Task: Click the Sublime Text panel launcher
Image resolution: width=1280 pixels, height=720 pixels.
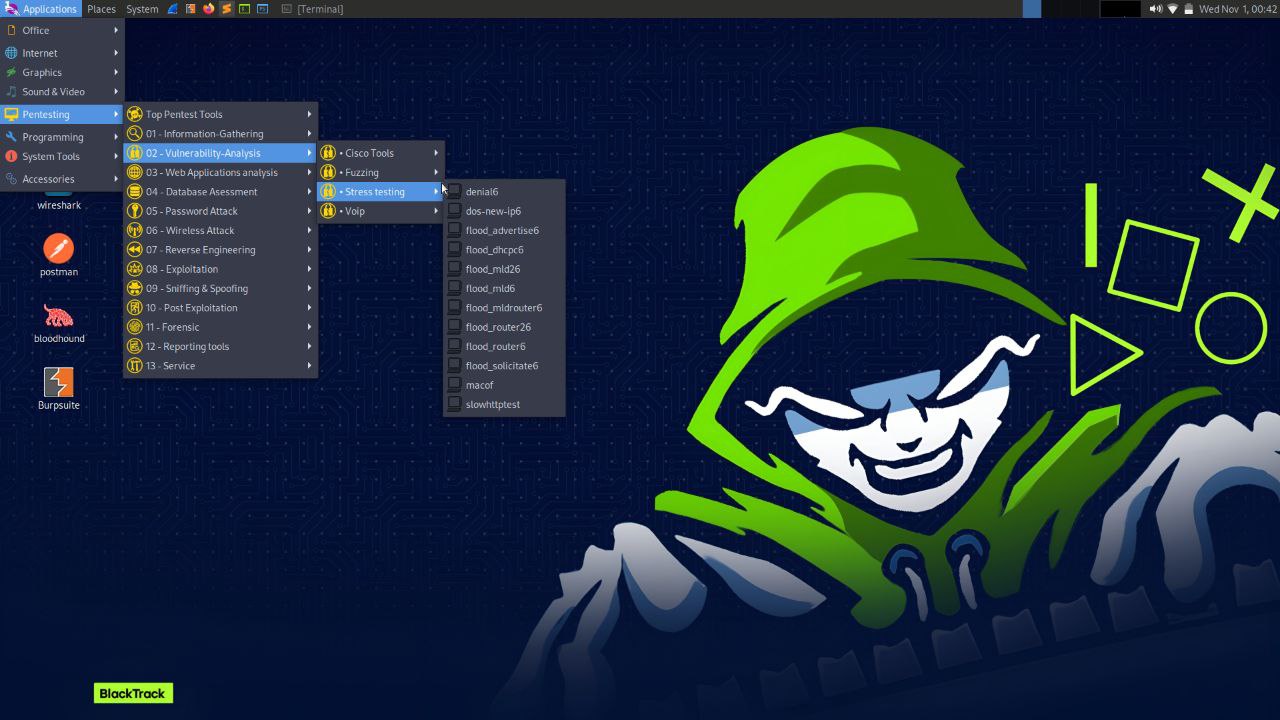Action: click(x=226, y=9)
